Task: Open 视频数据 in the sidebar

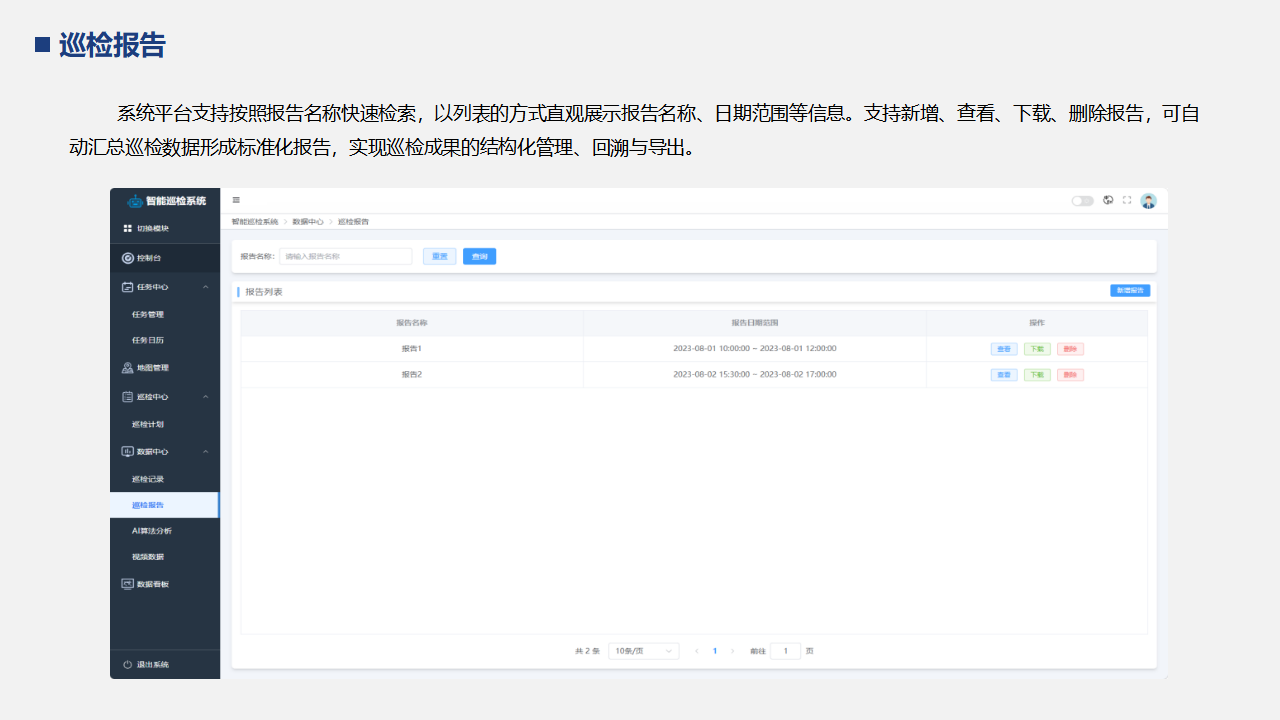Action: (x=148, y=557)
